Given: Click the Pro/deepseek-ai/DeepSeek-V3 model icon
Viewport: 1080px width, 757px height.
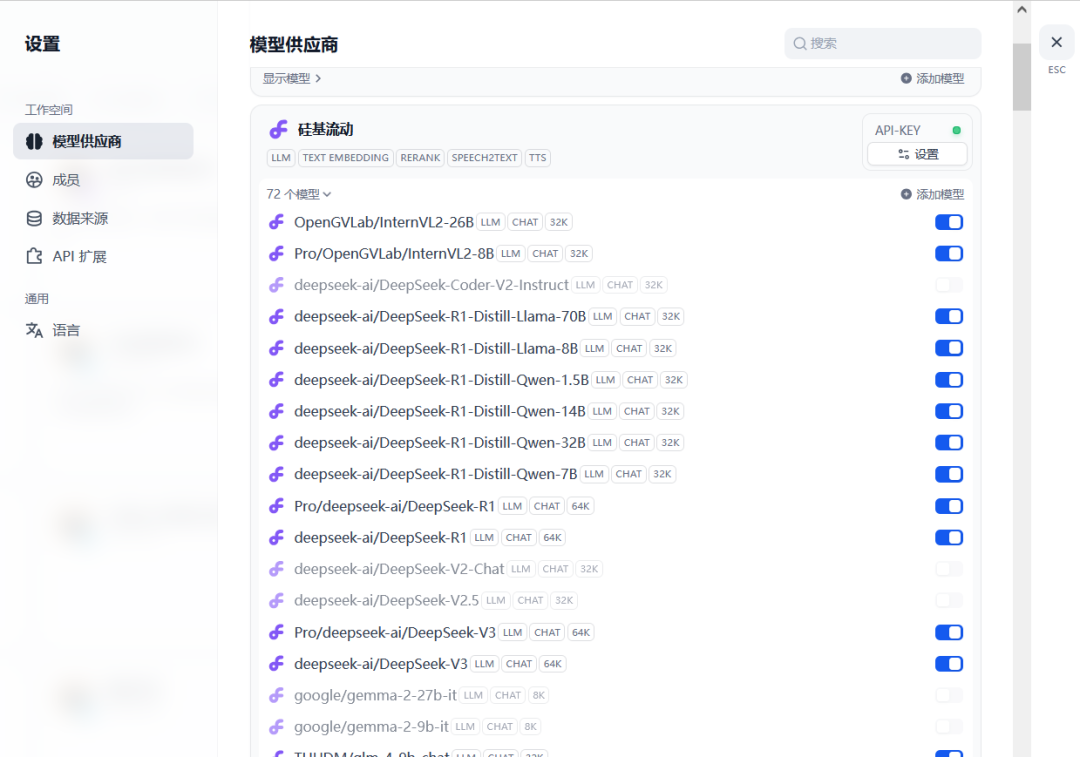Looking at the screenshot, I should click(276, 632).
